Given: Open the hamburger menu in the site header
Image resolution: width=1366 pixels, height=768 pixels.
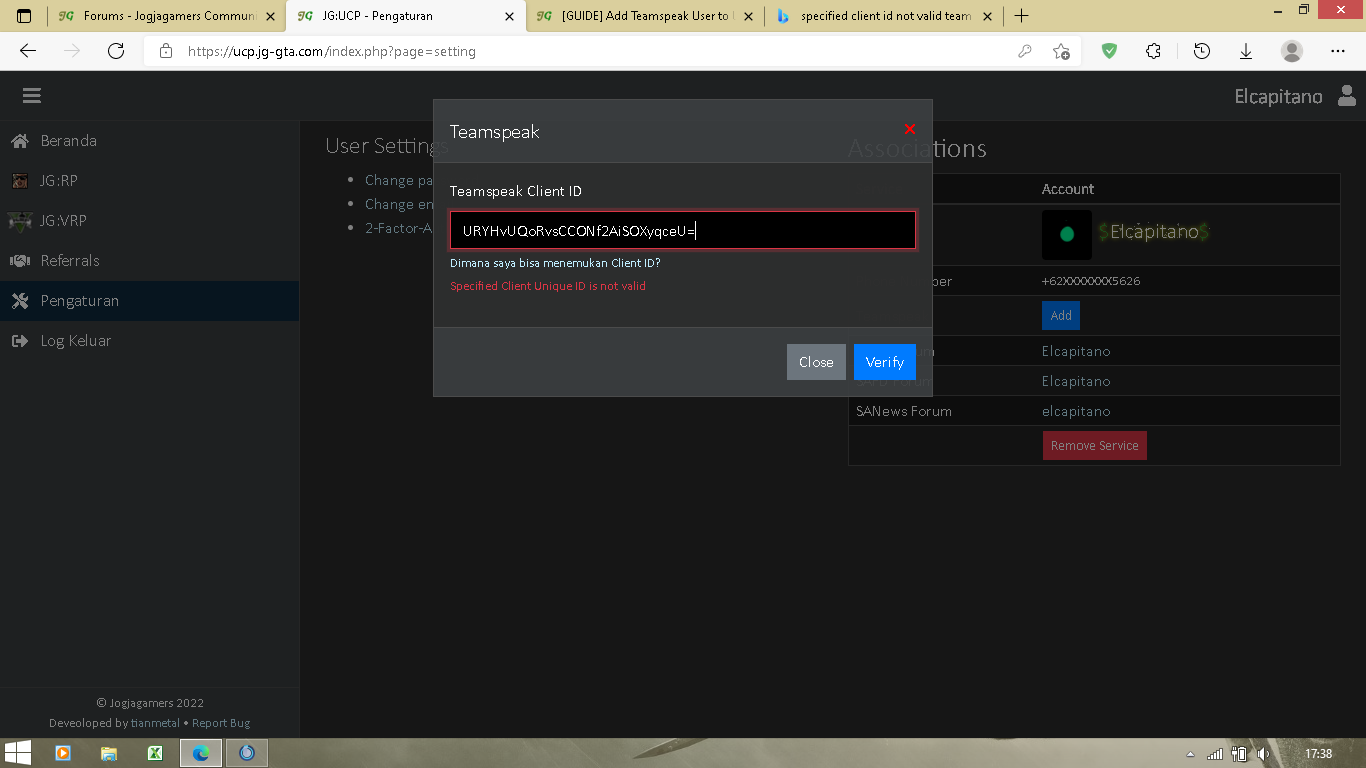Looking at the screenshot, I should coord(31,96).
